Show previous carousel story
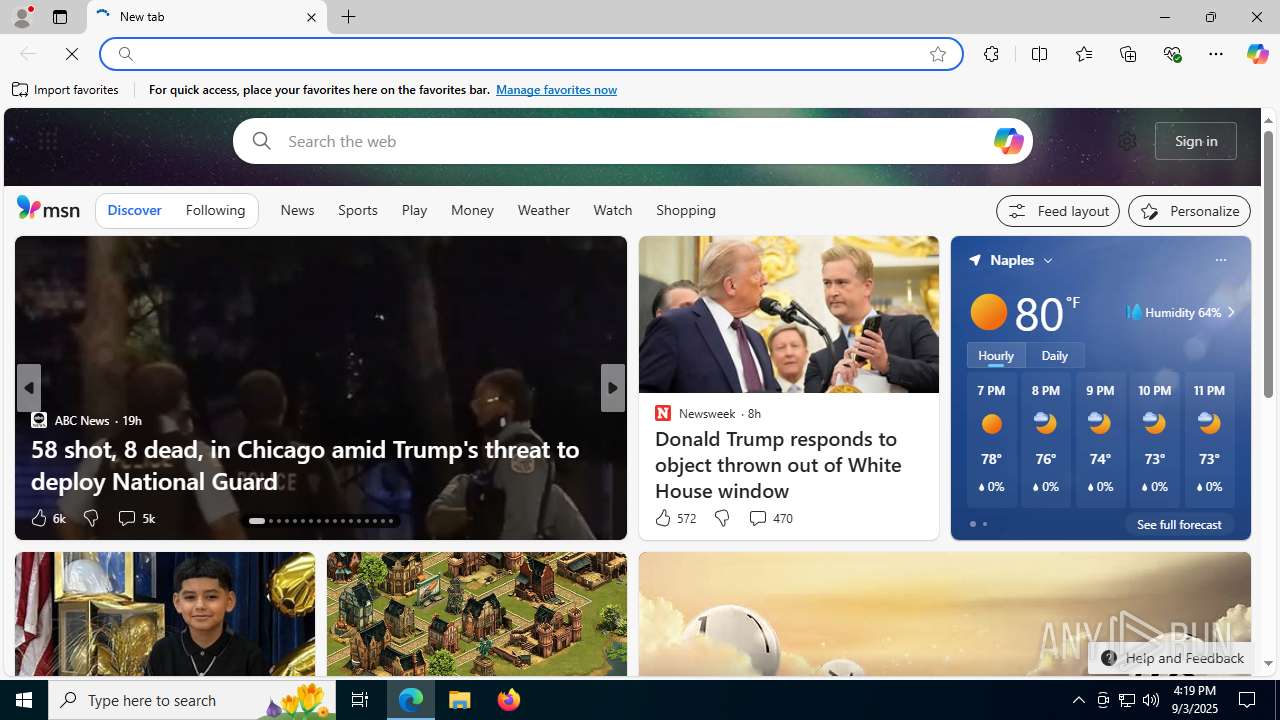This screenshot has width=1280, height=720. (x=28, y=388)
